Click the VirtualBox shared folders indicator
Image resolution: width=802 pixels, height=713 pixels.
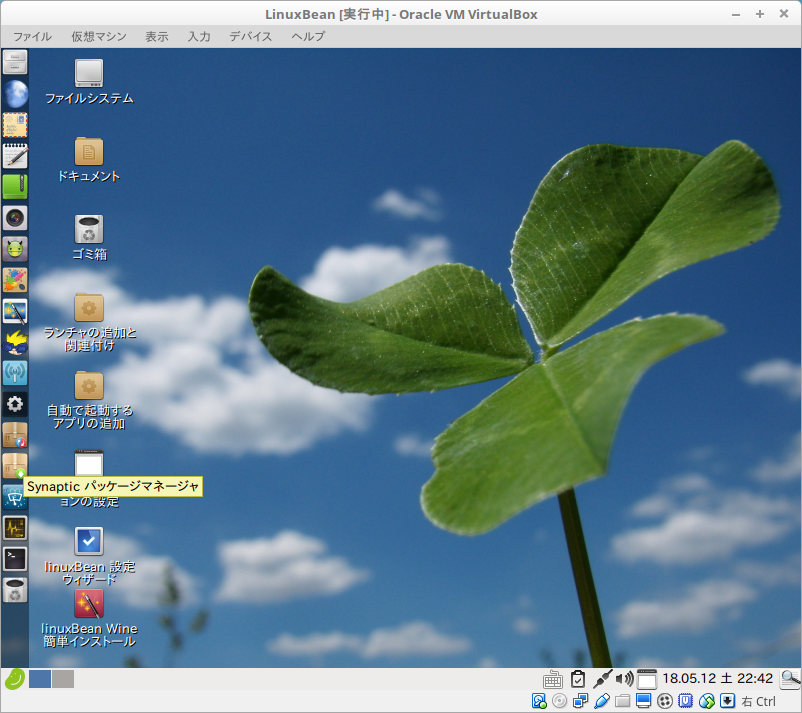click(622, 701)
